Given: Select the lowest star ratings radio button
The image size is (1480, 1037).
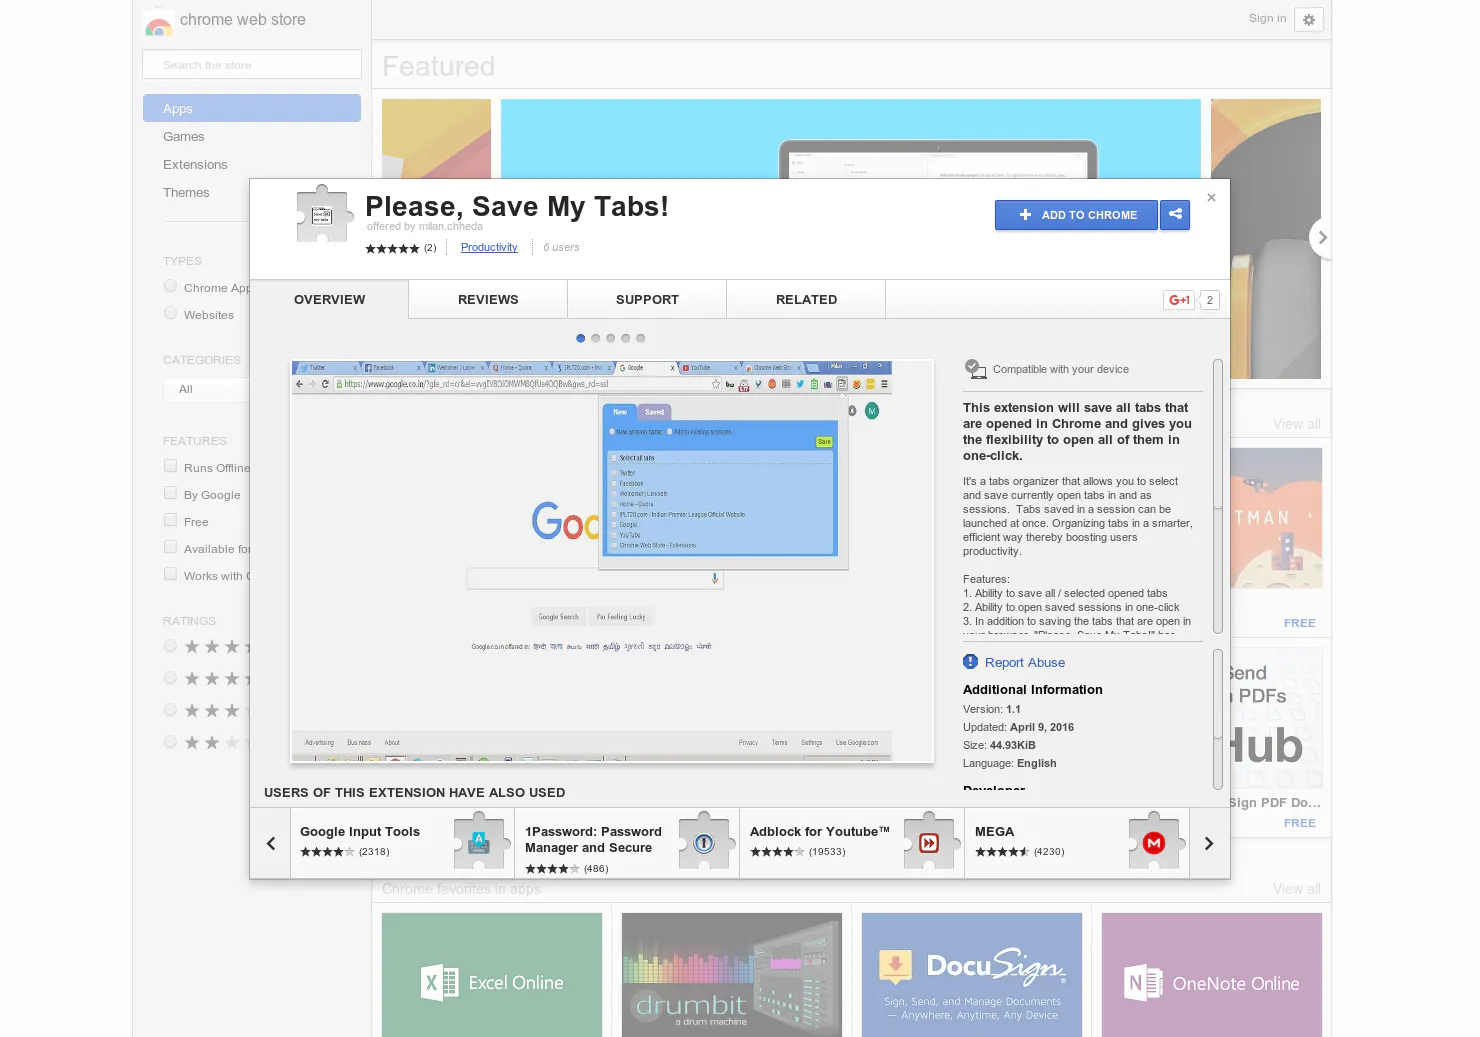Looking at the screenshot, I should [x=170, y=742].
